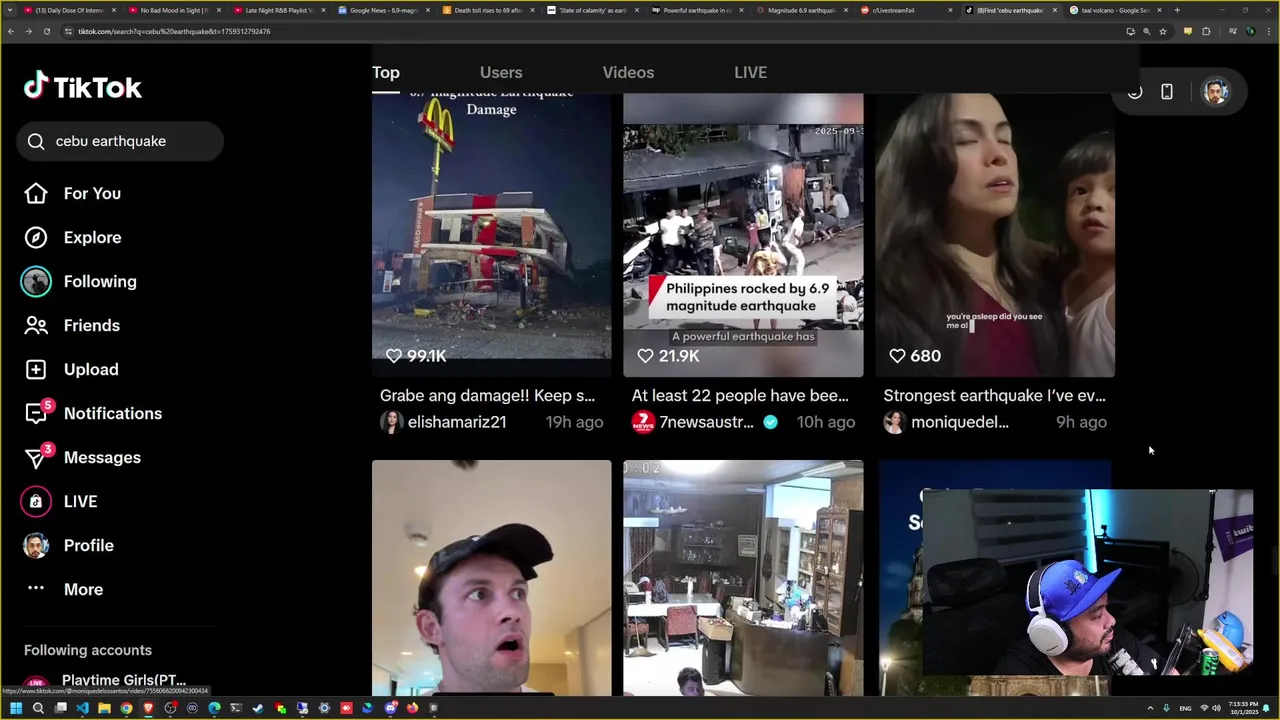The image size is (1280, 720).
Task: Click 'Strongest earthquake I've ev...' caption
Action: coord(994,396)
